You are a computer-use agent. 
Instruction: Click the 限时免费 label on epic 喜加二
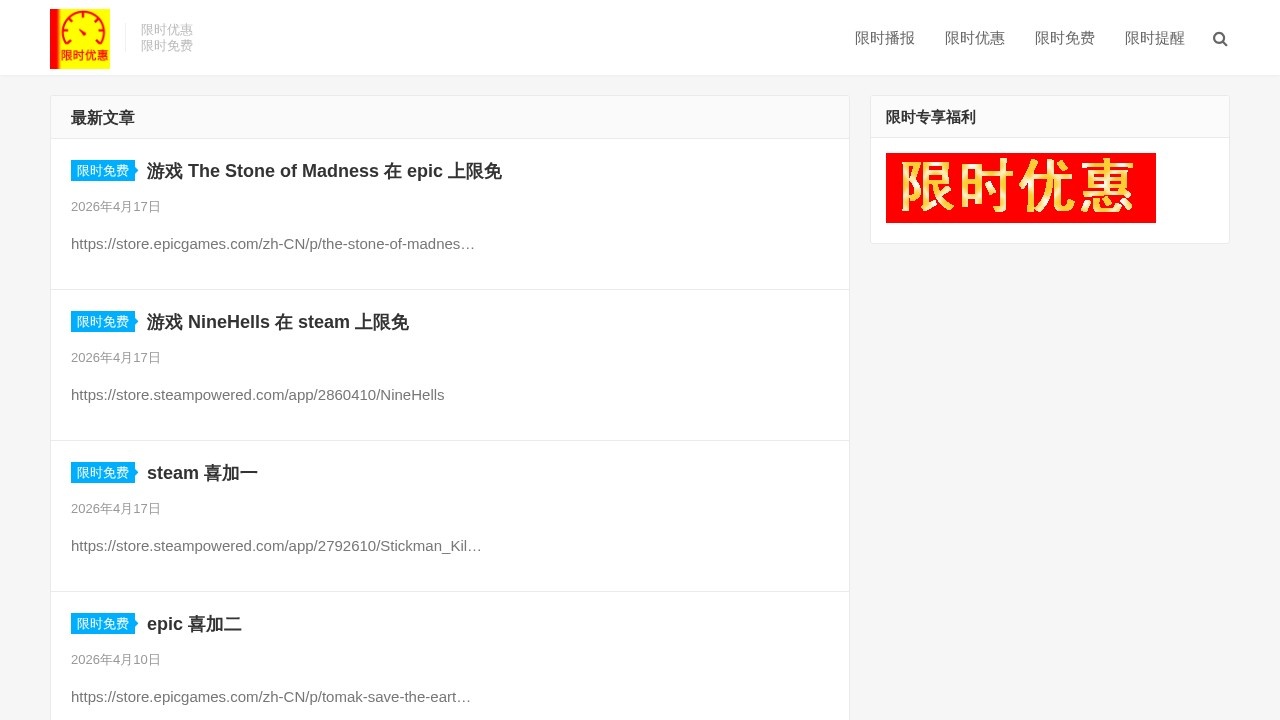click(103, 623)
